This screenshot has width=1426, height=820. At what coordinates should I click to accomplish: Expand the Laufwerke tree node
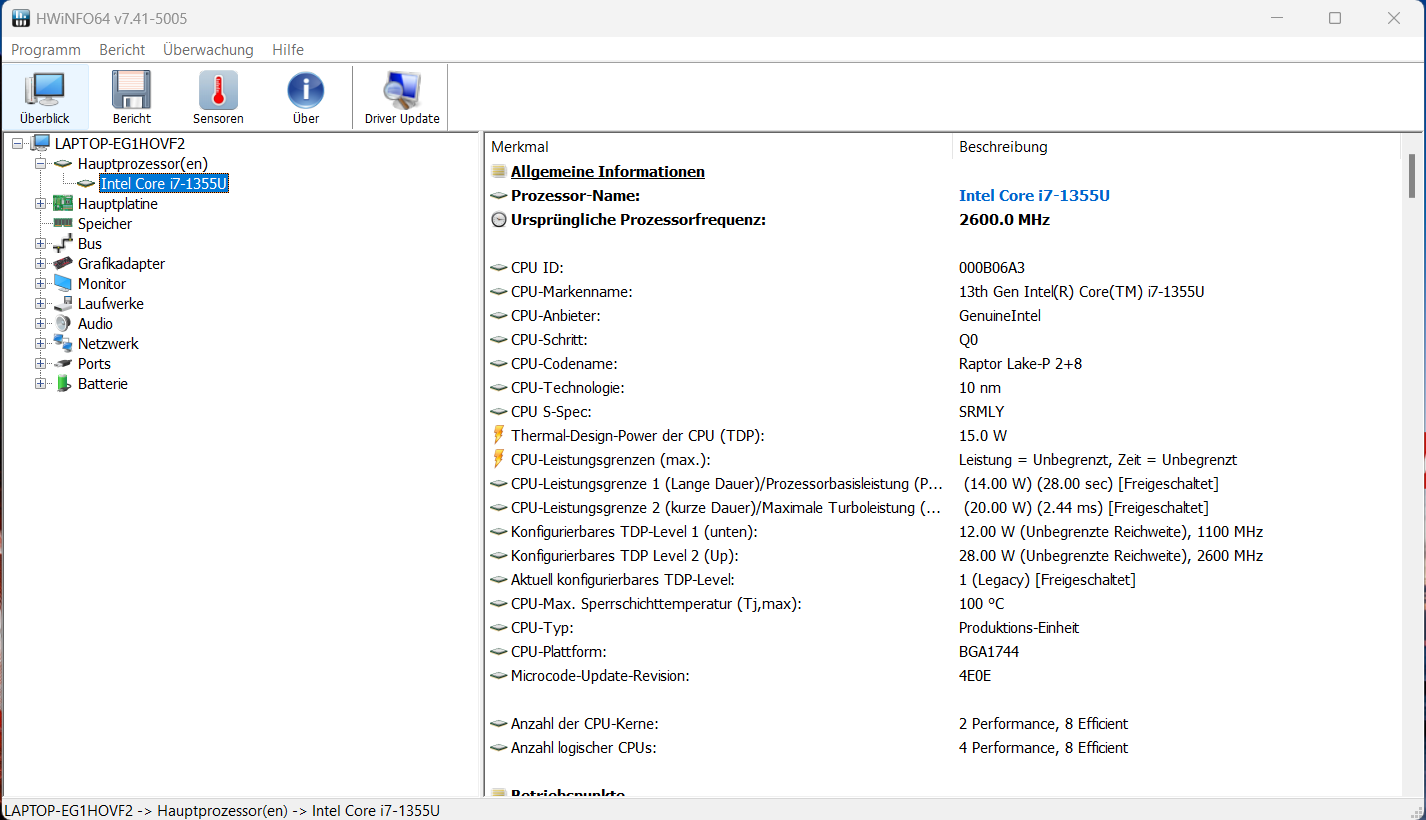tap(41, 303)
